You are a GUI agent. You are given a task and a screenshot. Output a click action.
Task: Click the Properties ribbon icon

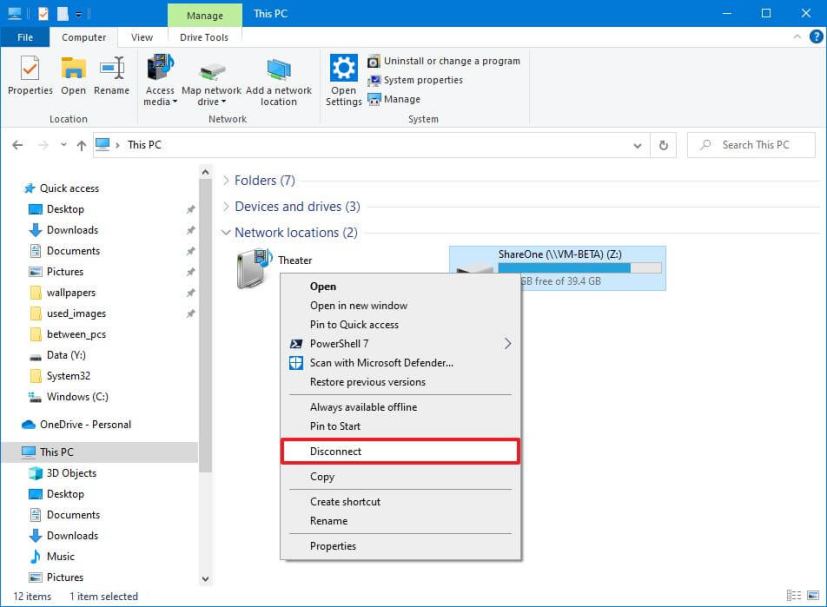pyautogui.click(x=30, y=75)
